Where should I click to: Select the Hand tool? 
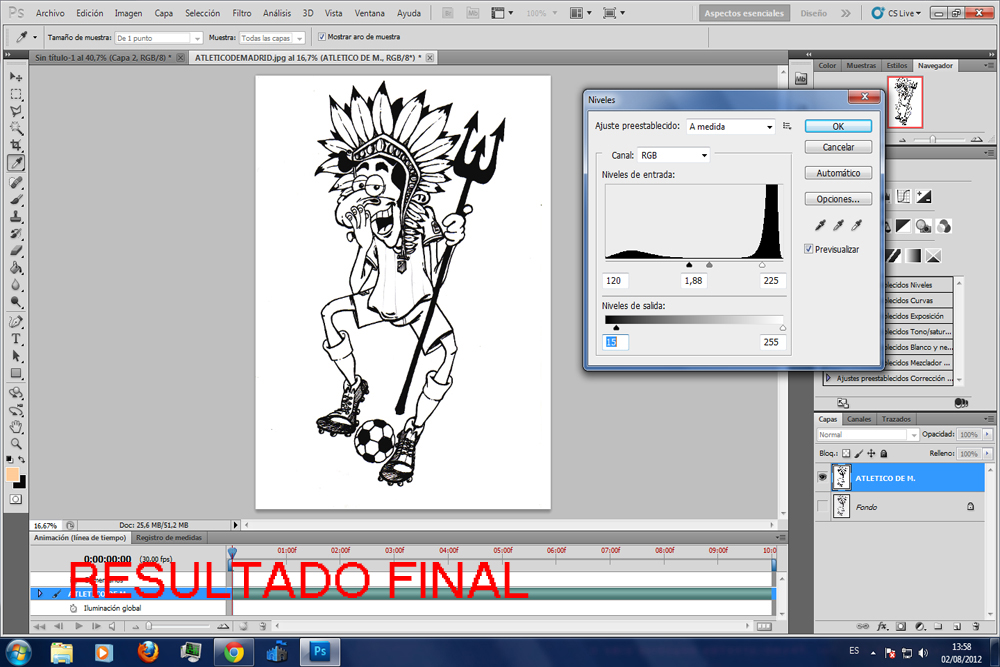click(16, 427)
